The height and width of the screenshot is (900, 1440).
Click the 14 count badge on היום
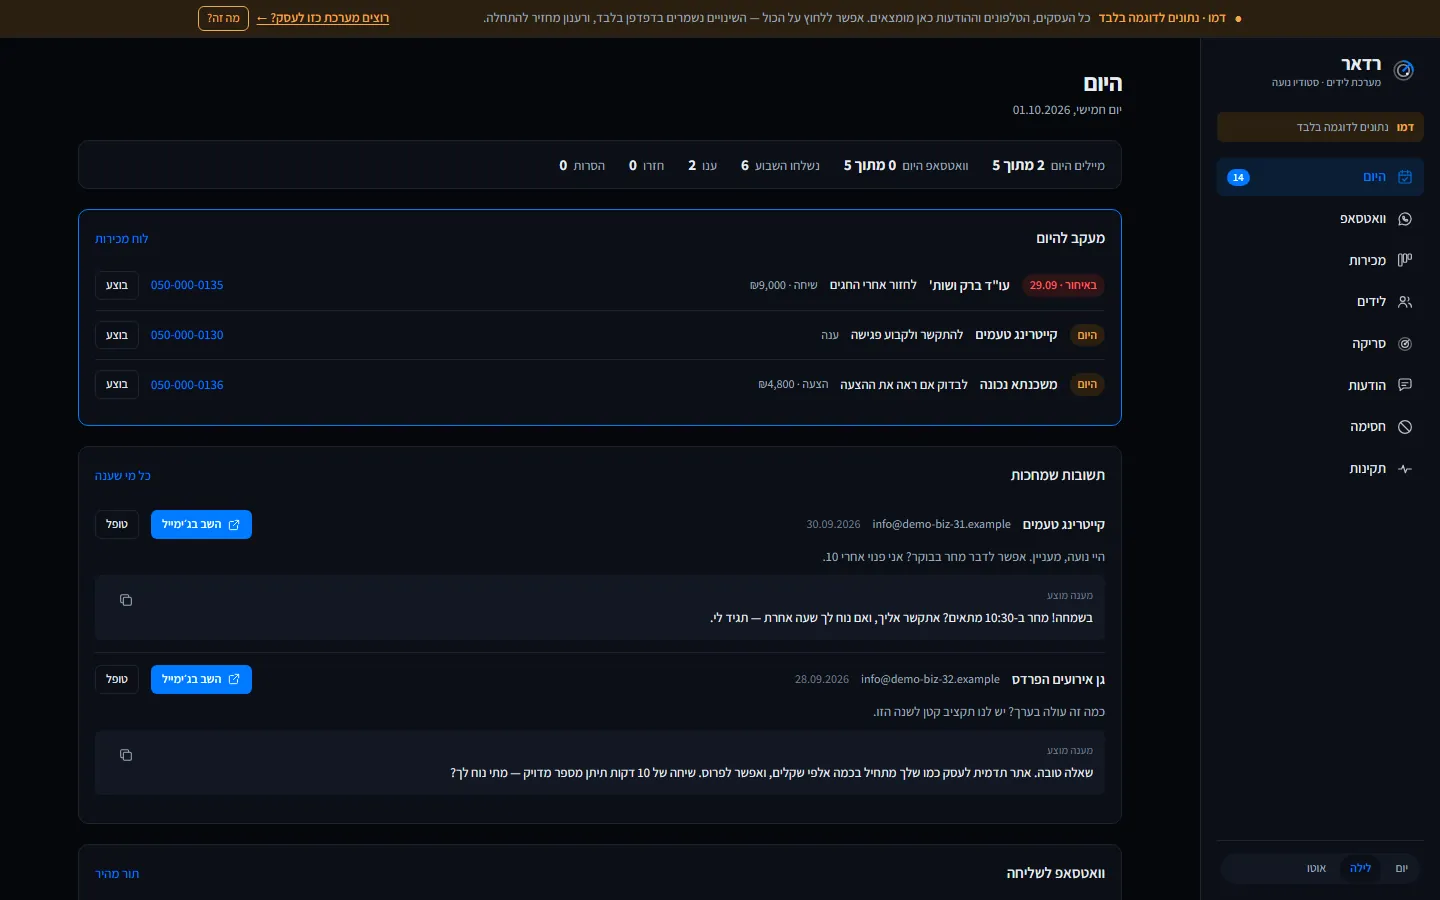(x=1238, y=177)
